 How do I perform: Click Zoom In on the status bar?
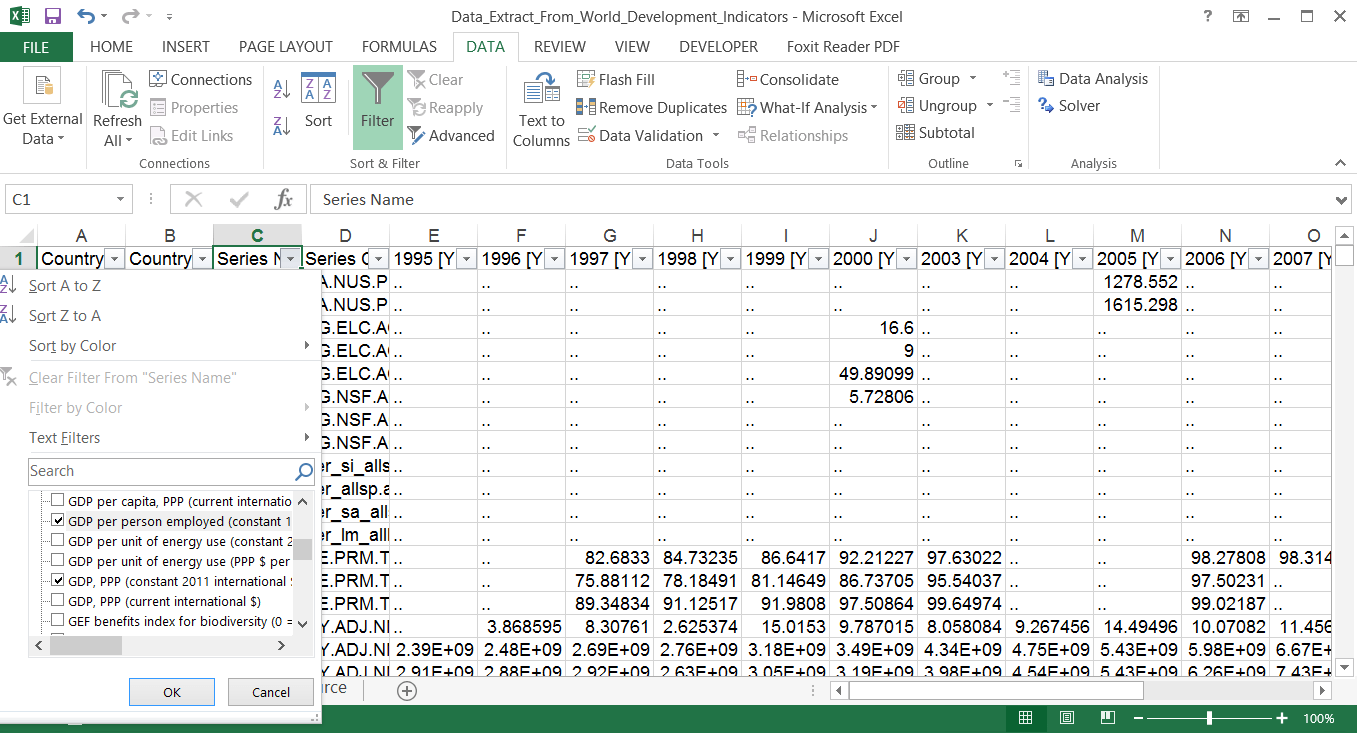(1281, 718)
